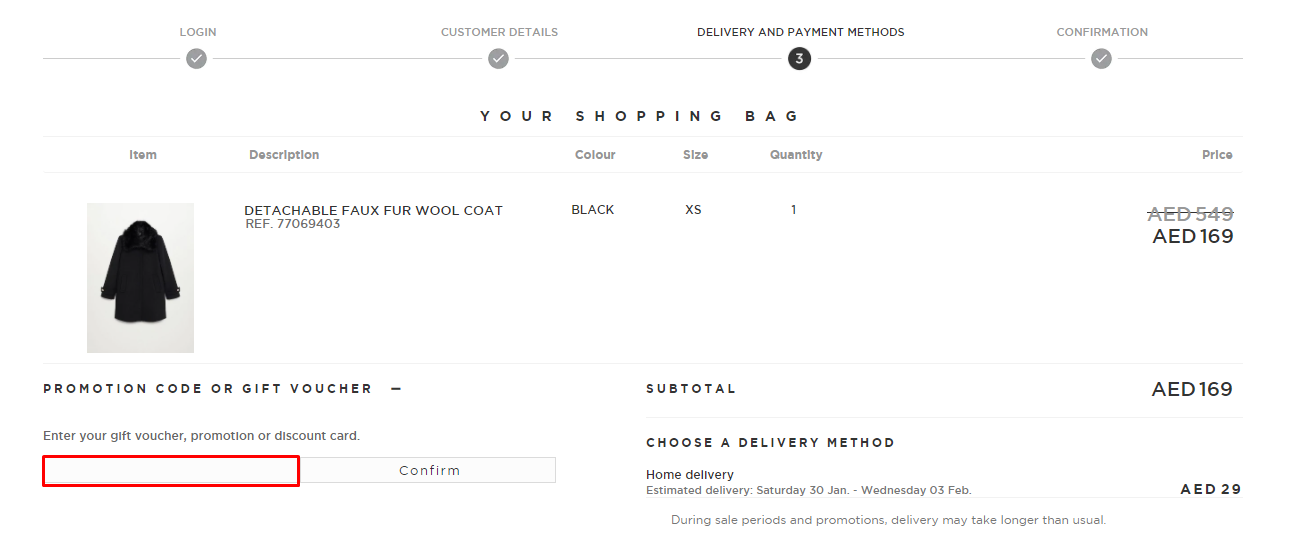
Task: Click the BLACK colour value
Action: (x=593, y=210)
